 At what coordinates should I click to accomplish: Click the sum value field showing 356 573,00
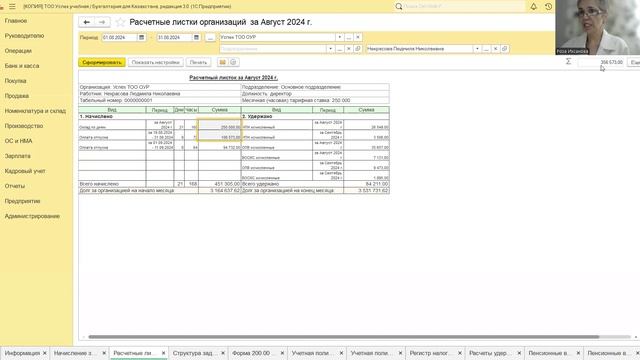click(x=601, y=62)
